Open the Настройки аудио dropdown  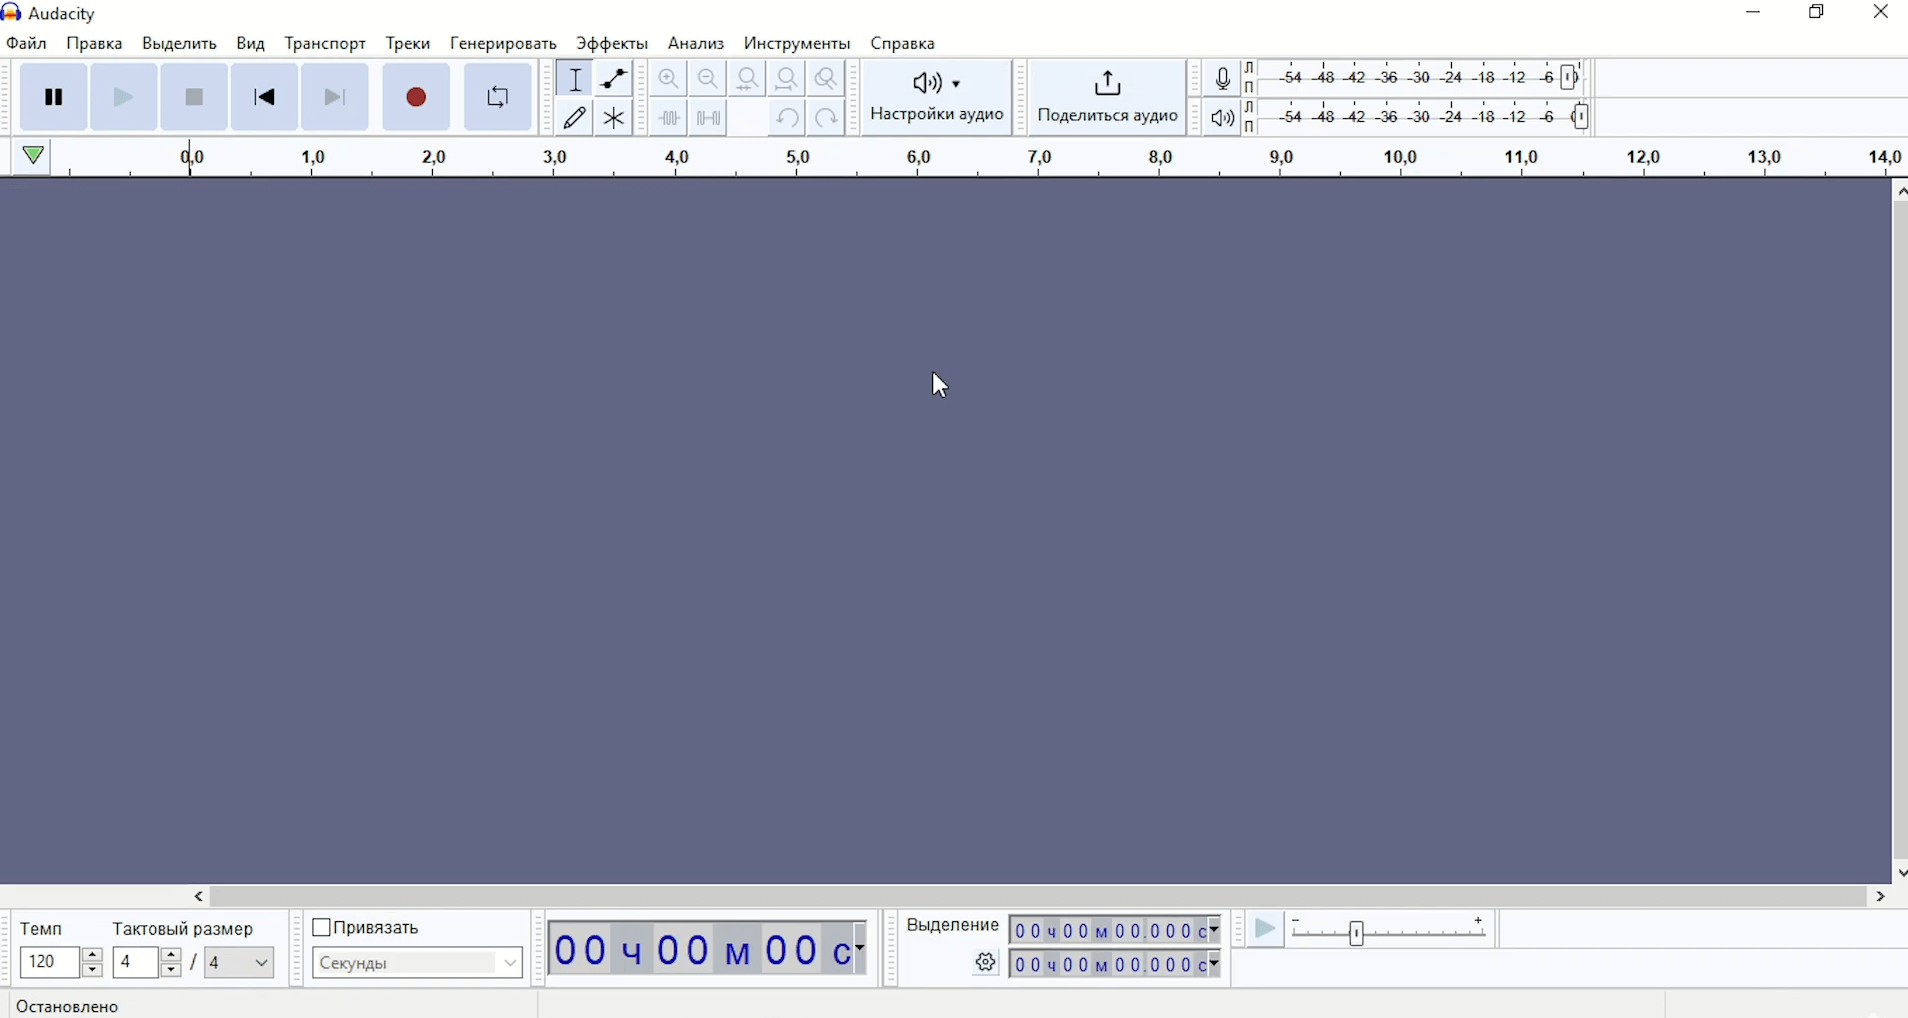click(x=937, y=98)
